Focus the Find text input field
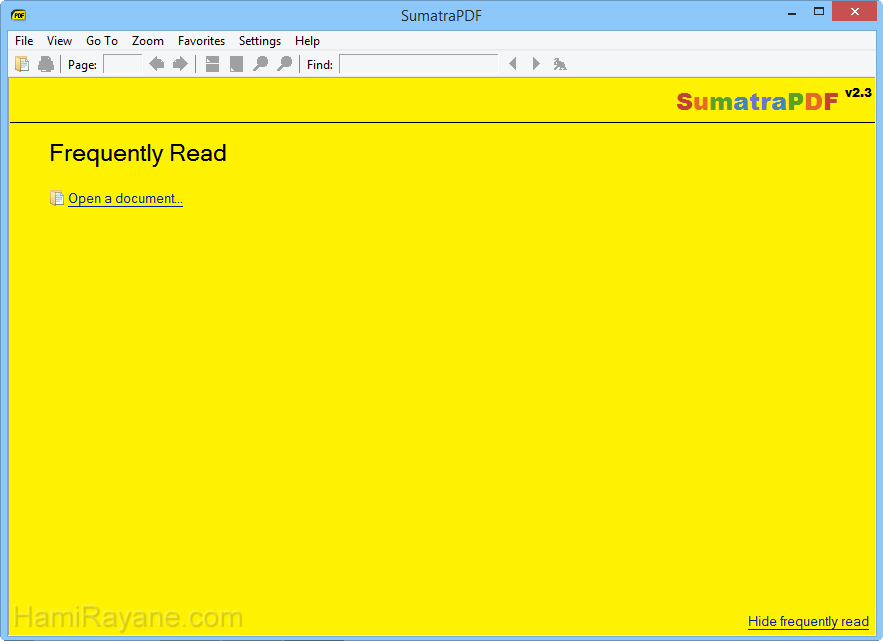This screenshot has width=883, height=641. tap(418, 64)
